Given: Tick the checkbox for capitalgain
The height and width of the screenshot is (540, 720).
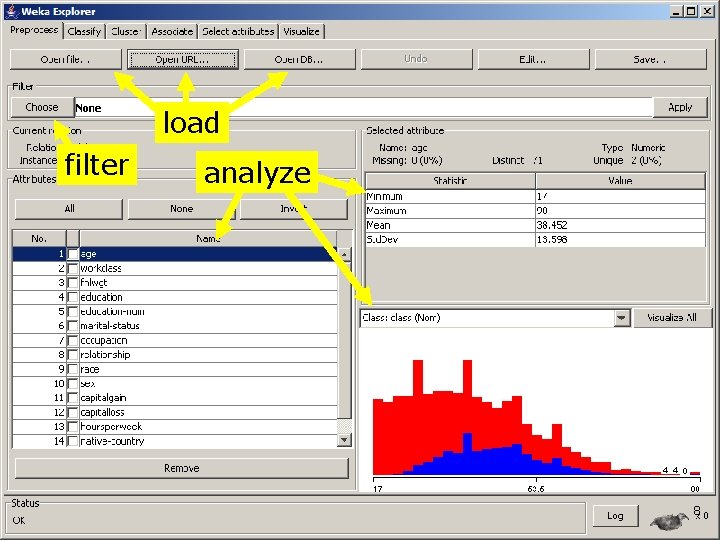Looking at the screenshot, I should [x=73, y=398].
